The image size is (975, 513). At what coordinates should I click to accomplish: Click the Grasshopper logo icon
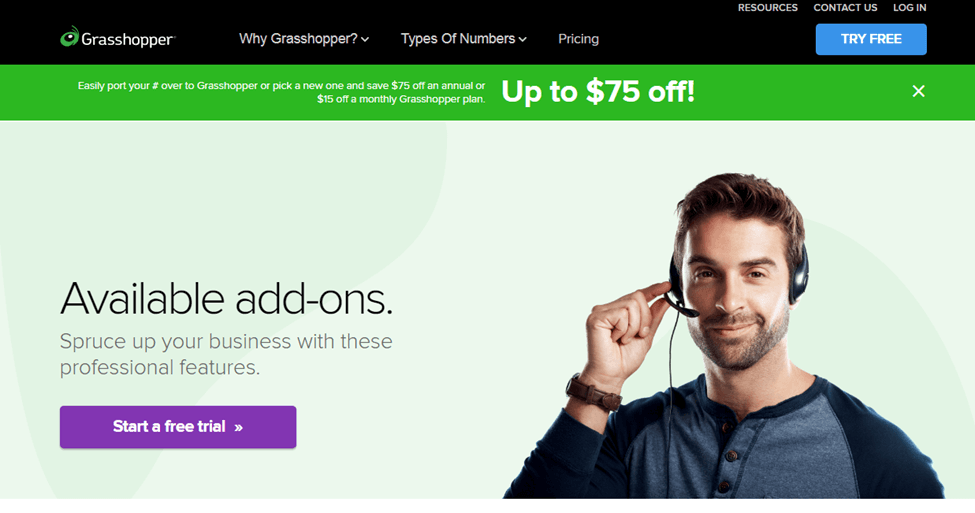click(x=70, y=37)
